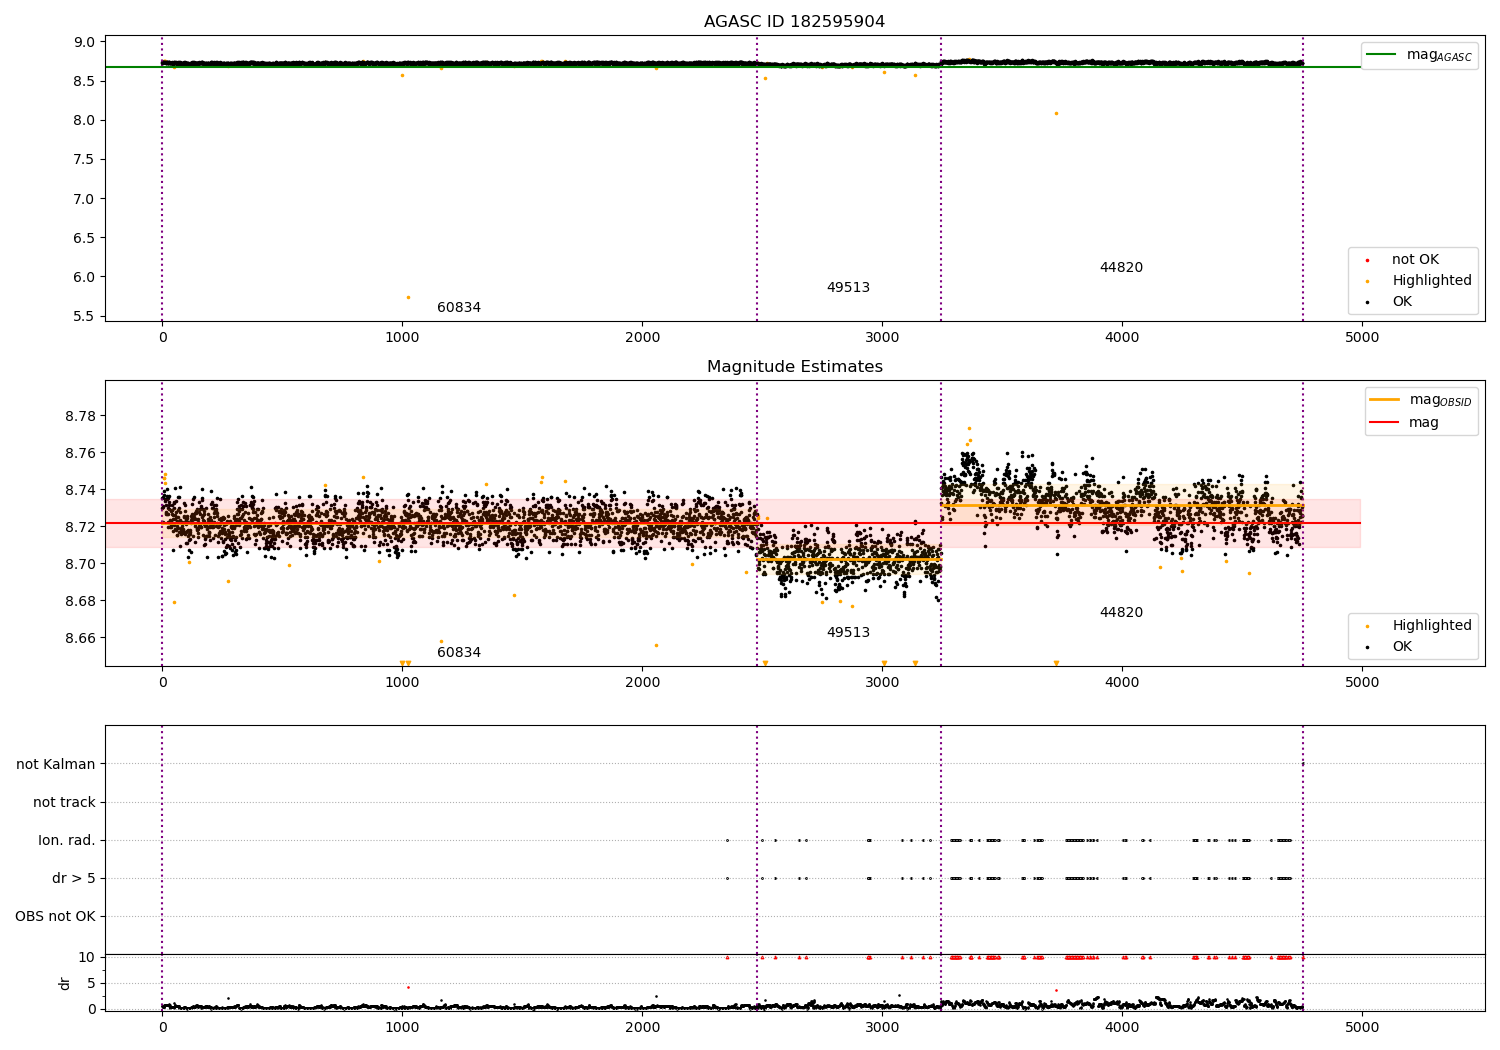The image size is (1500, 1050).
Task: Click the 60834 annotation in Magnitude Estimates plot
Action: pyautogui.click(x=459, y=653)
